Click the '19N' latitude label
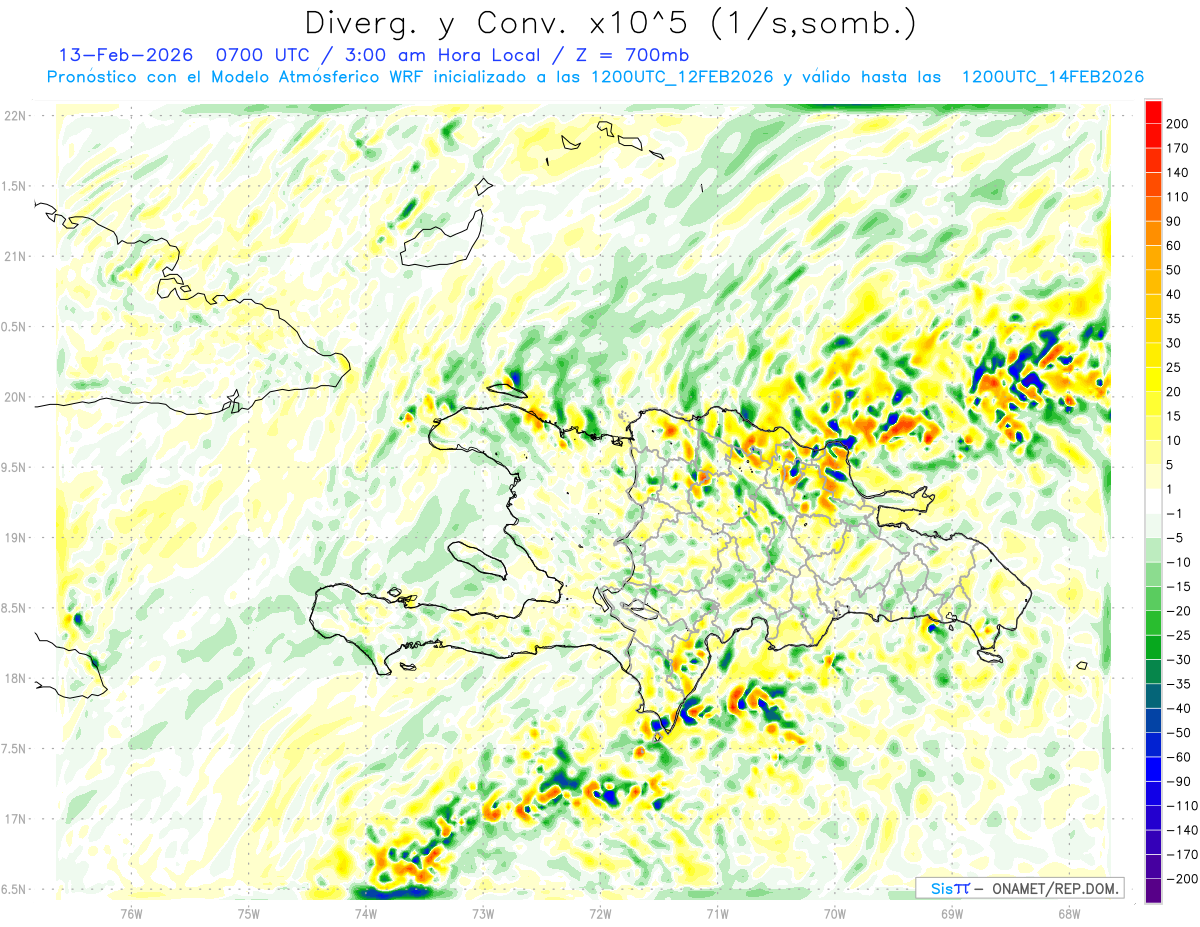 [15, 537]
